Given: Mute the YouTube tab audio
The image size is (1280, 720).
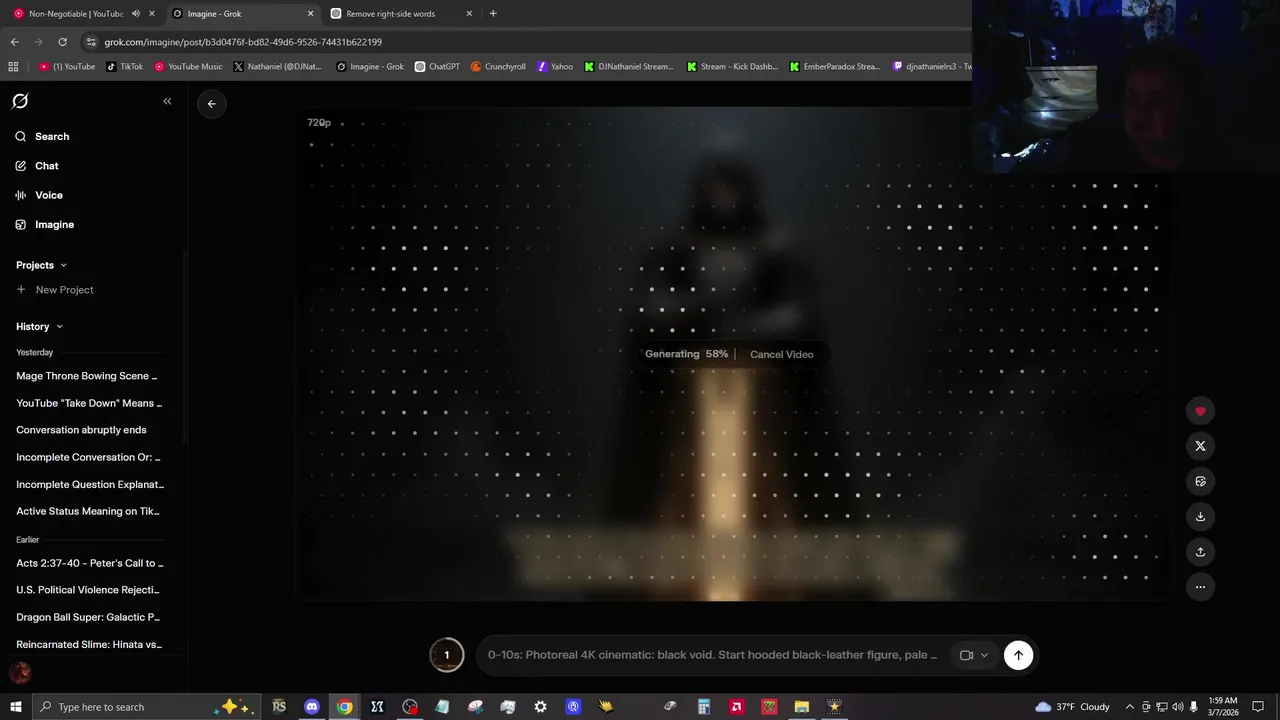Looking at the screenshot, I should 135,14.
